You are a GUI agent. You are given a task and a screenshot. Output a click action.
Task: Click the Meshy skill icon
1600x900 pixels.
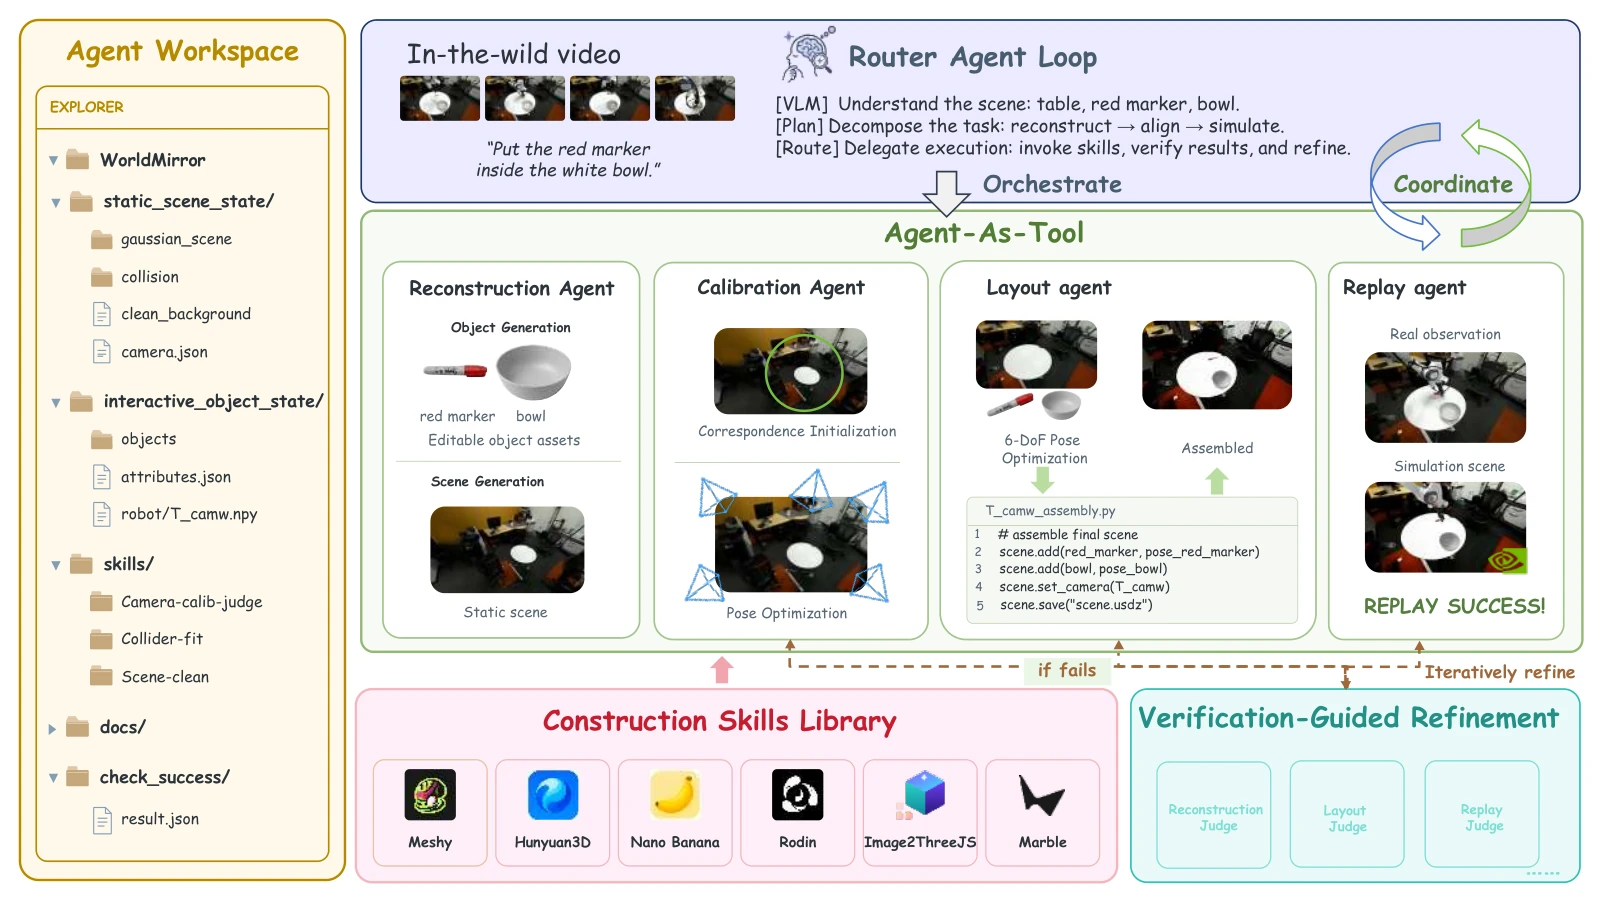(430, 795)
